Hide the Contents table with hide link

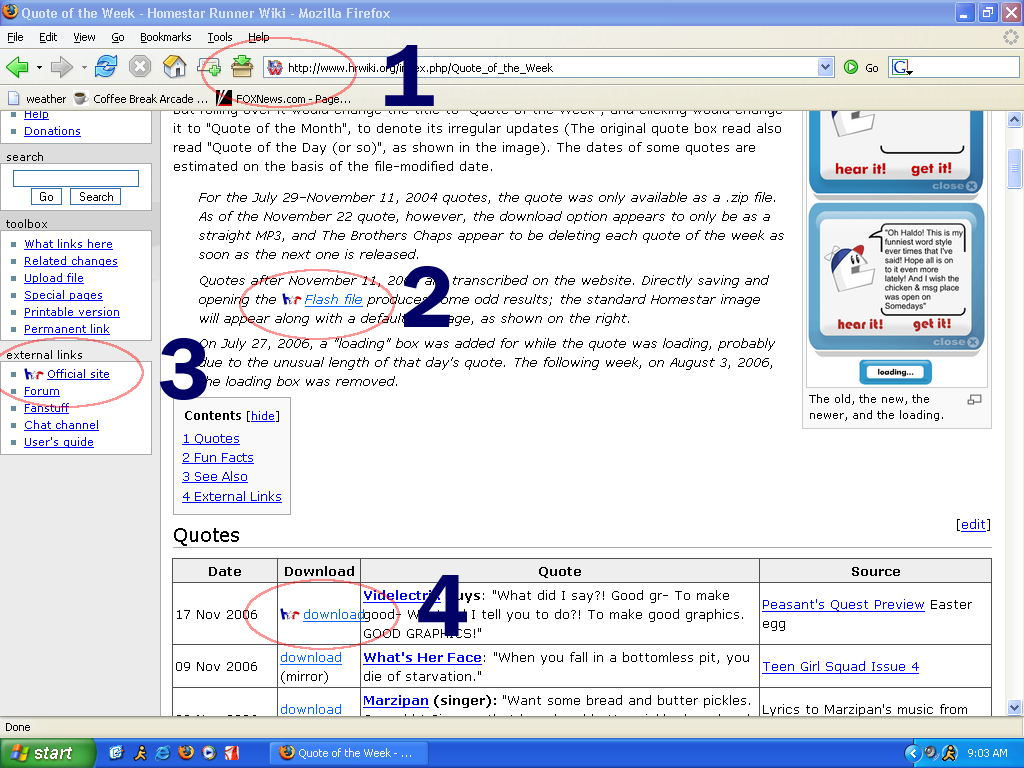pos(263,416)
